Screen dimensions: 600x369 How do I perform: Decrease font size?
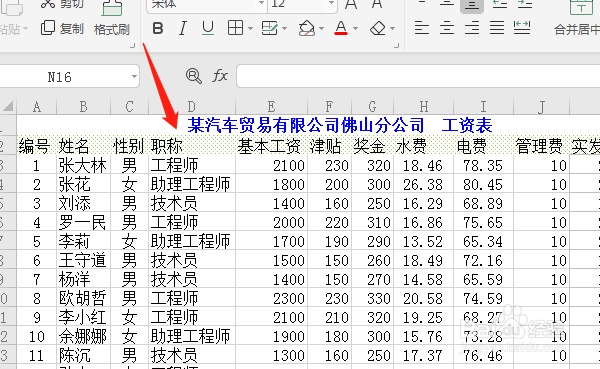pyautogui.click(x=377, y=4)
